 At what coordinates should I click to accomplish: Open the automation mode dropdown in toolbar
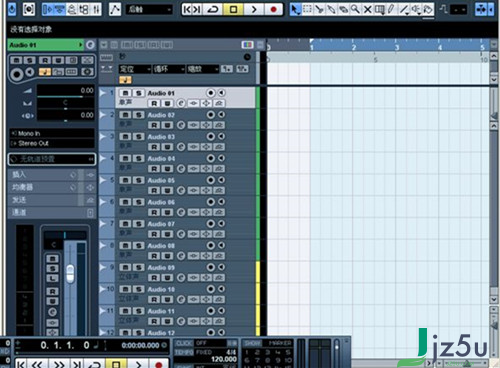pos(149,9)
